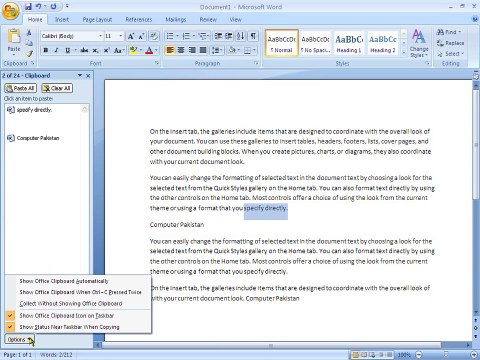This screenshot has height=360, width=480.
Task: Center the paragraph text
Action: click(x=181, y=50)
